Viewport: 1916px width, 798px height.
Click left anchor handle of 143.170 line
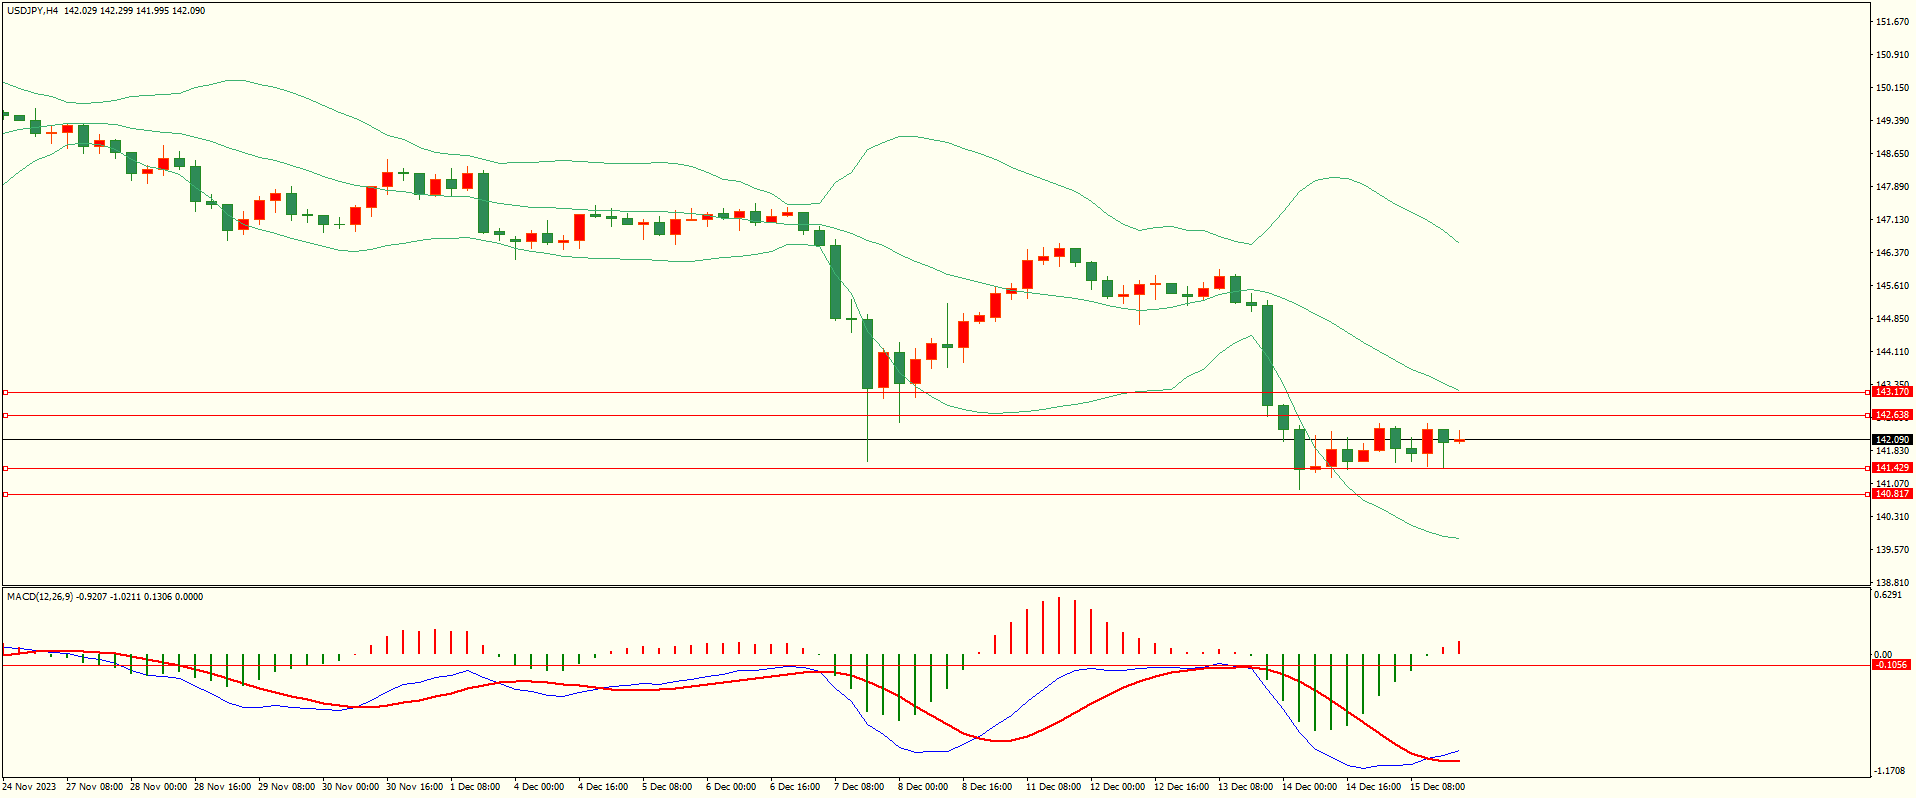5,392
